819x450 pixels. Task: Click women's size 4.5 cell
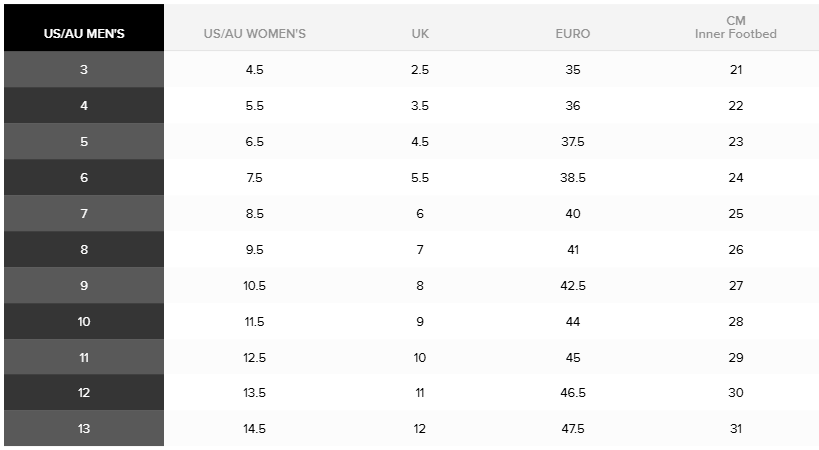[254, 70]
